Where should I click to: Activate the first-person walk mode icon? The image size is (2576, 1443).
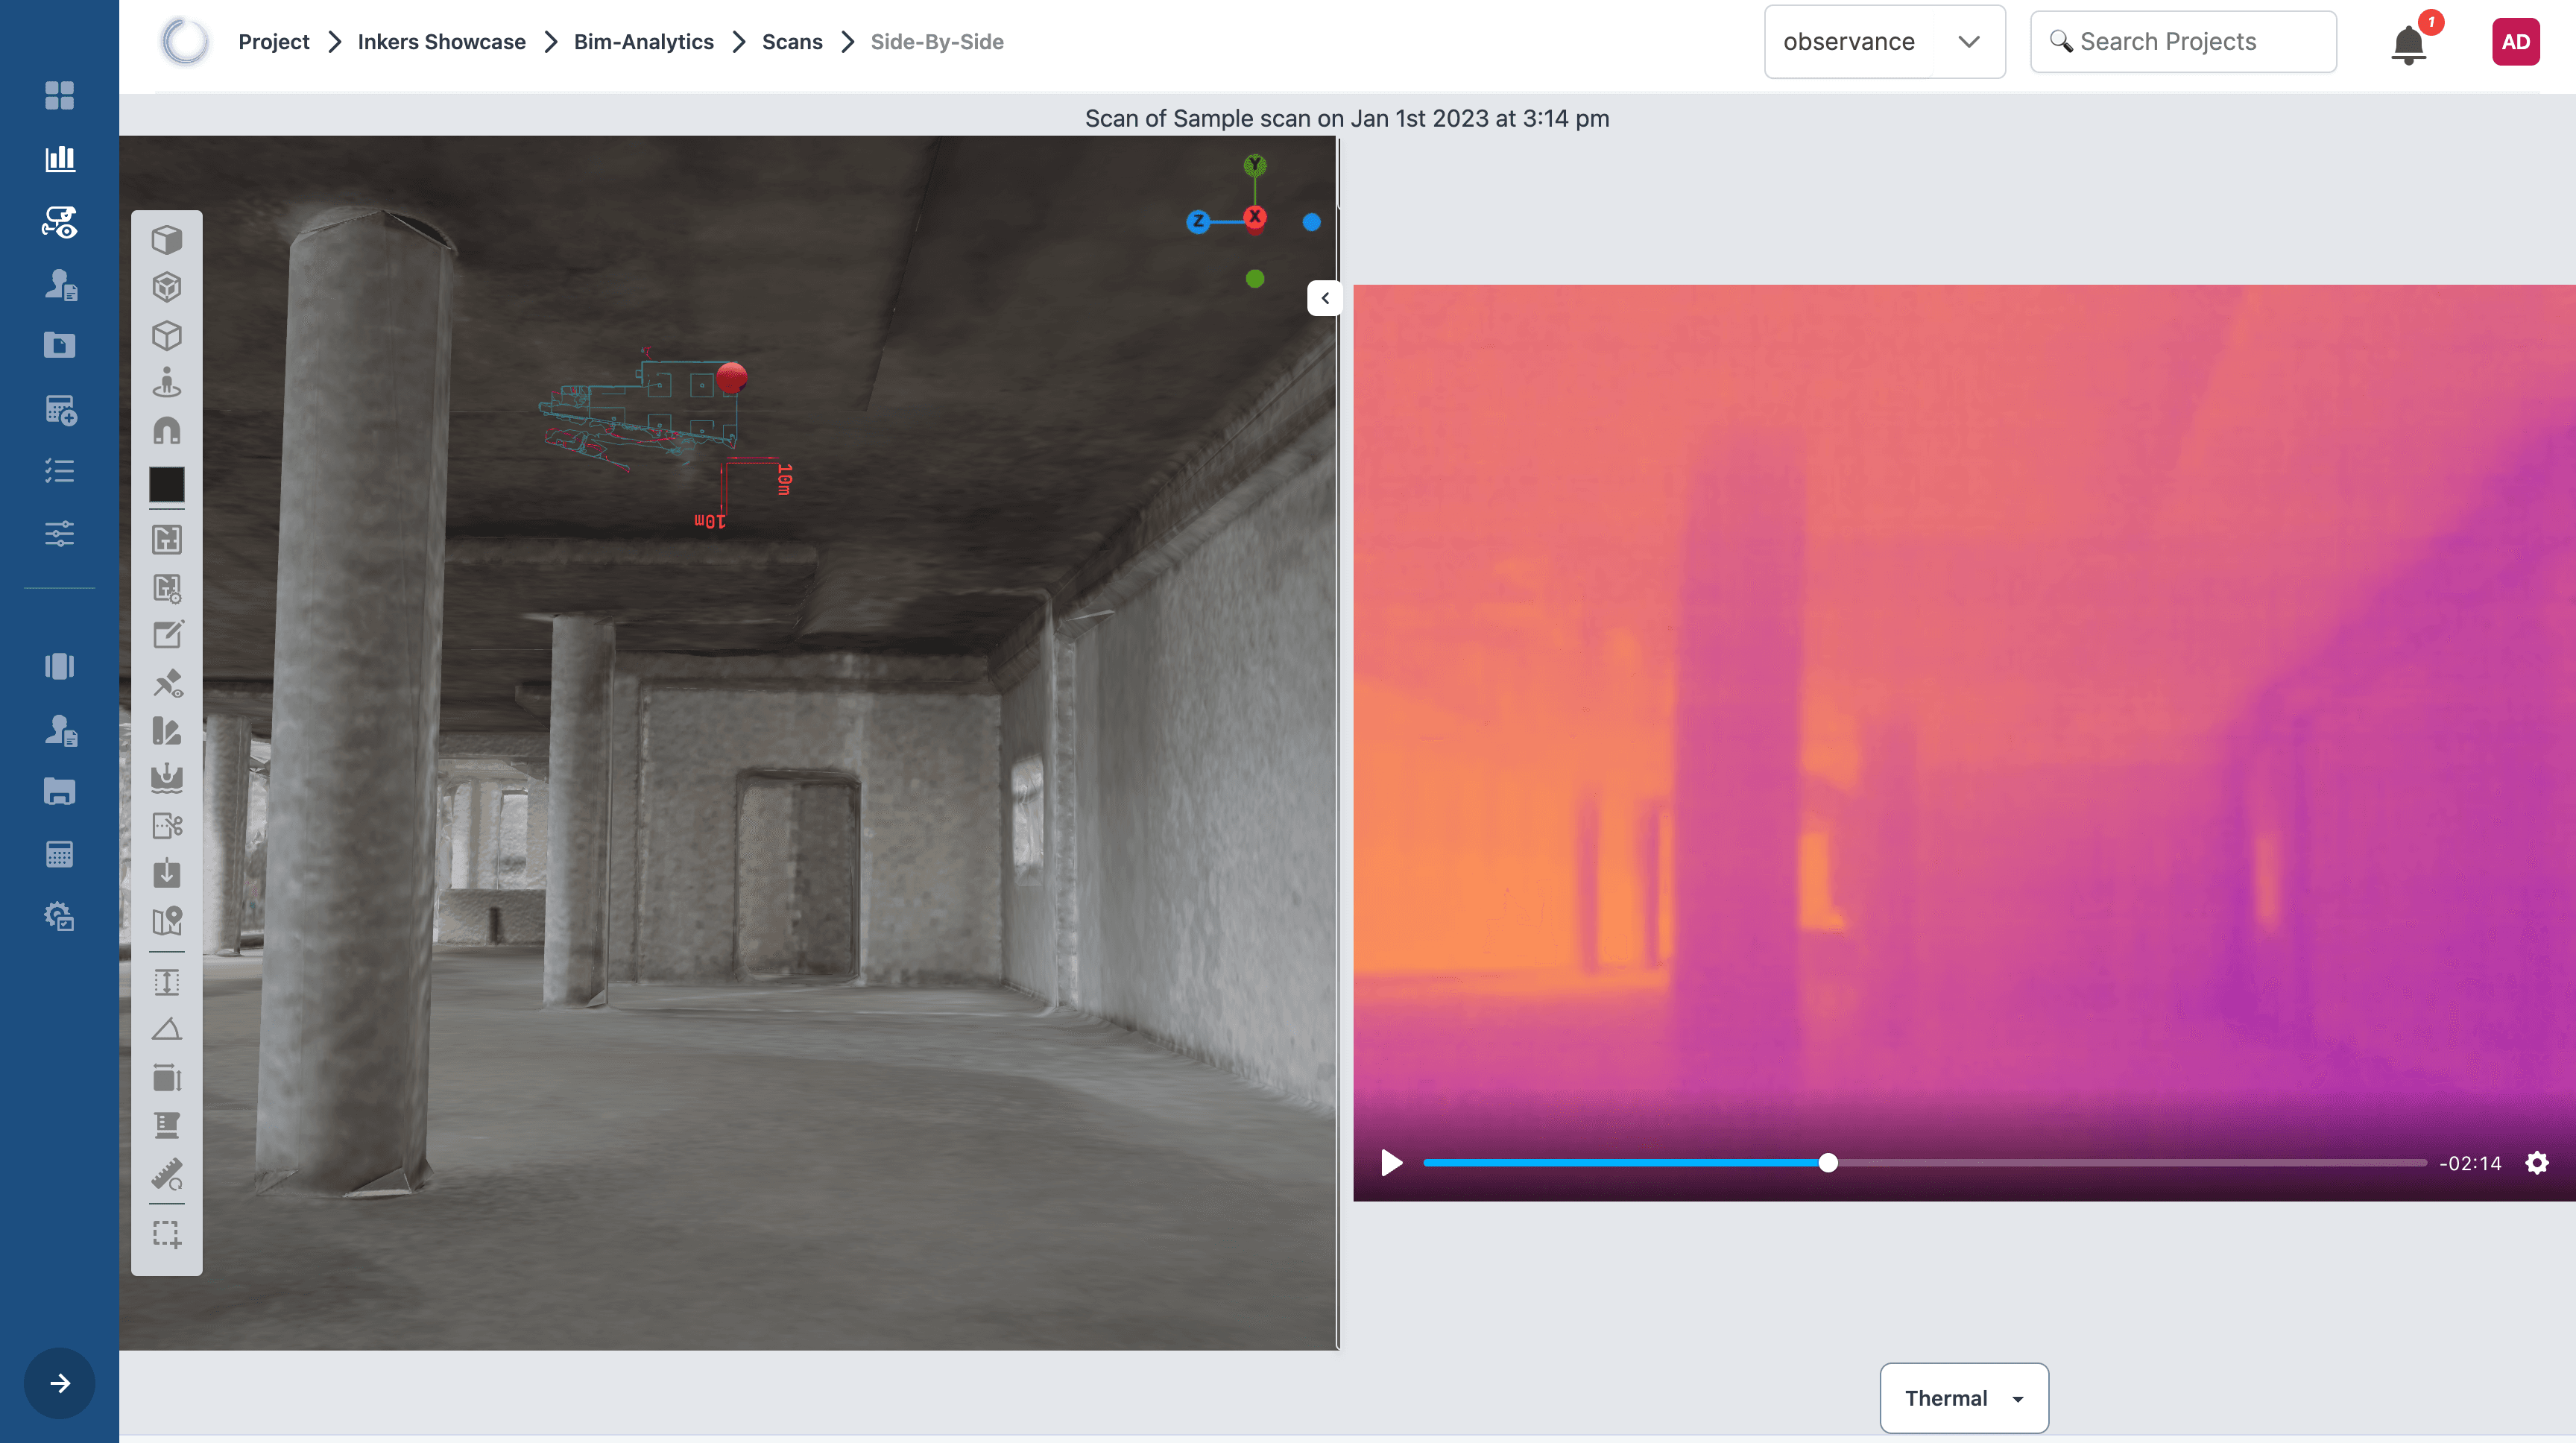pyautogui.click(x=167, y=383)
